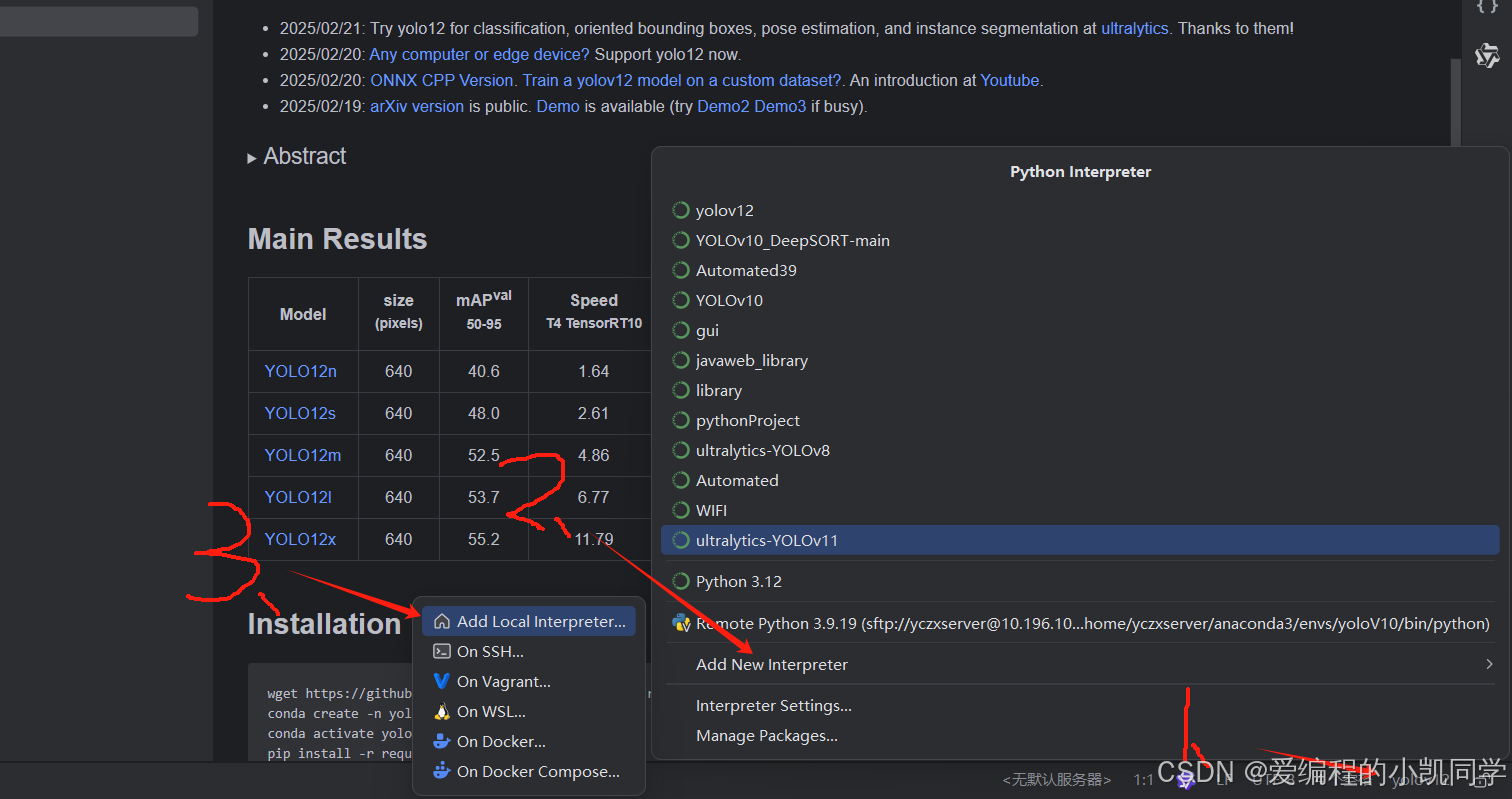This screenshot has width=1512, height=799.
Task: Select the library interpreter
Action: 1080,390
